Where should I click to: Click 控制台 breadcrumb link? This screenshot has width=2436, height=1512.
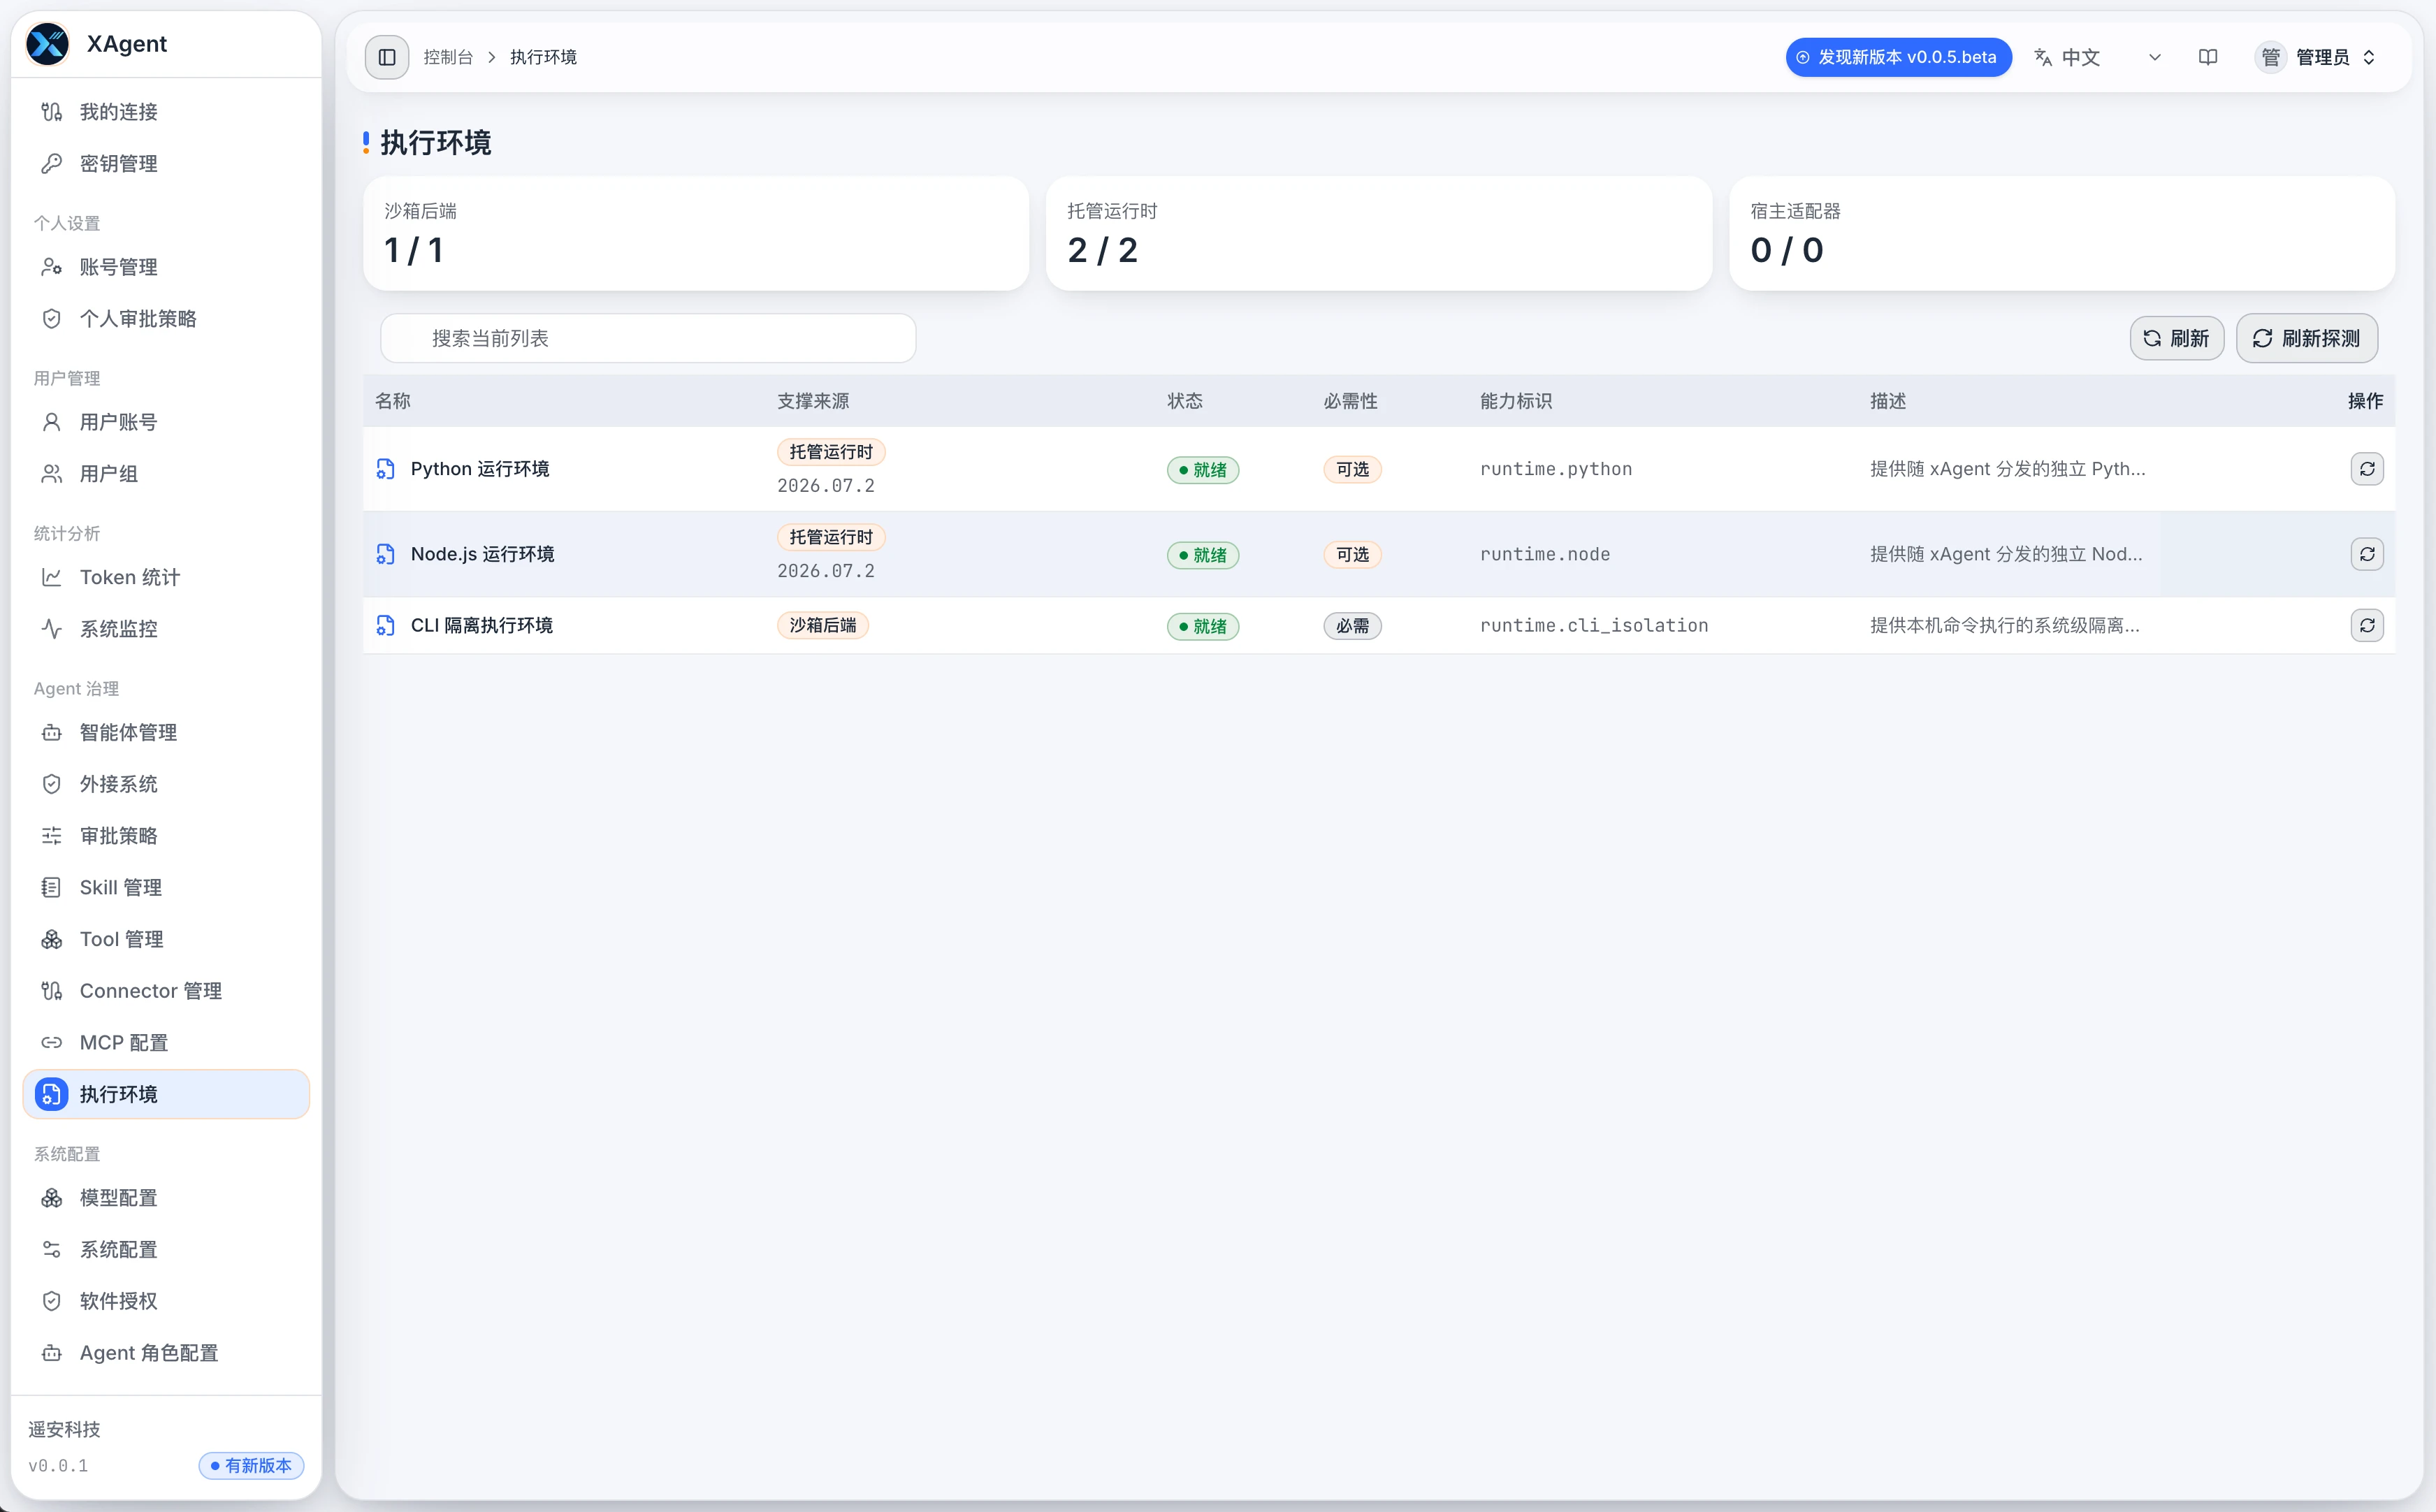(x=448, y=57)
